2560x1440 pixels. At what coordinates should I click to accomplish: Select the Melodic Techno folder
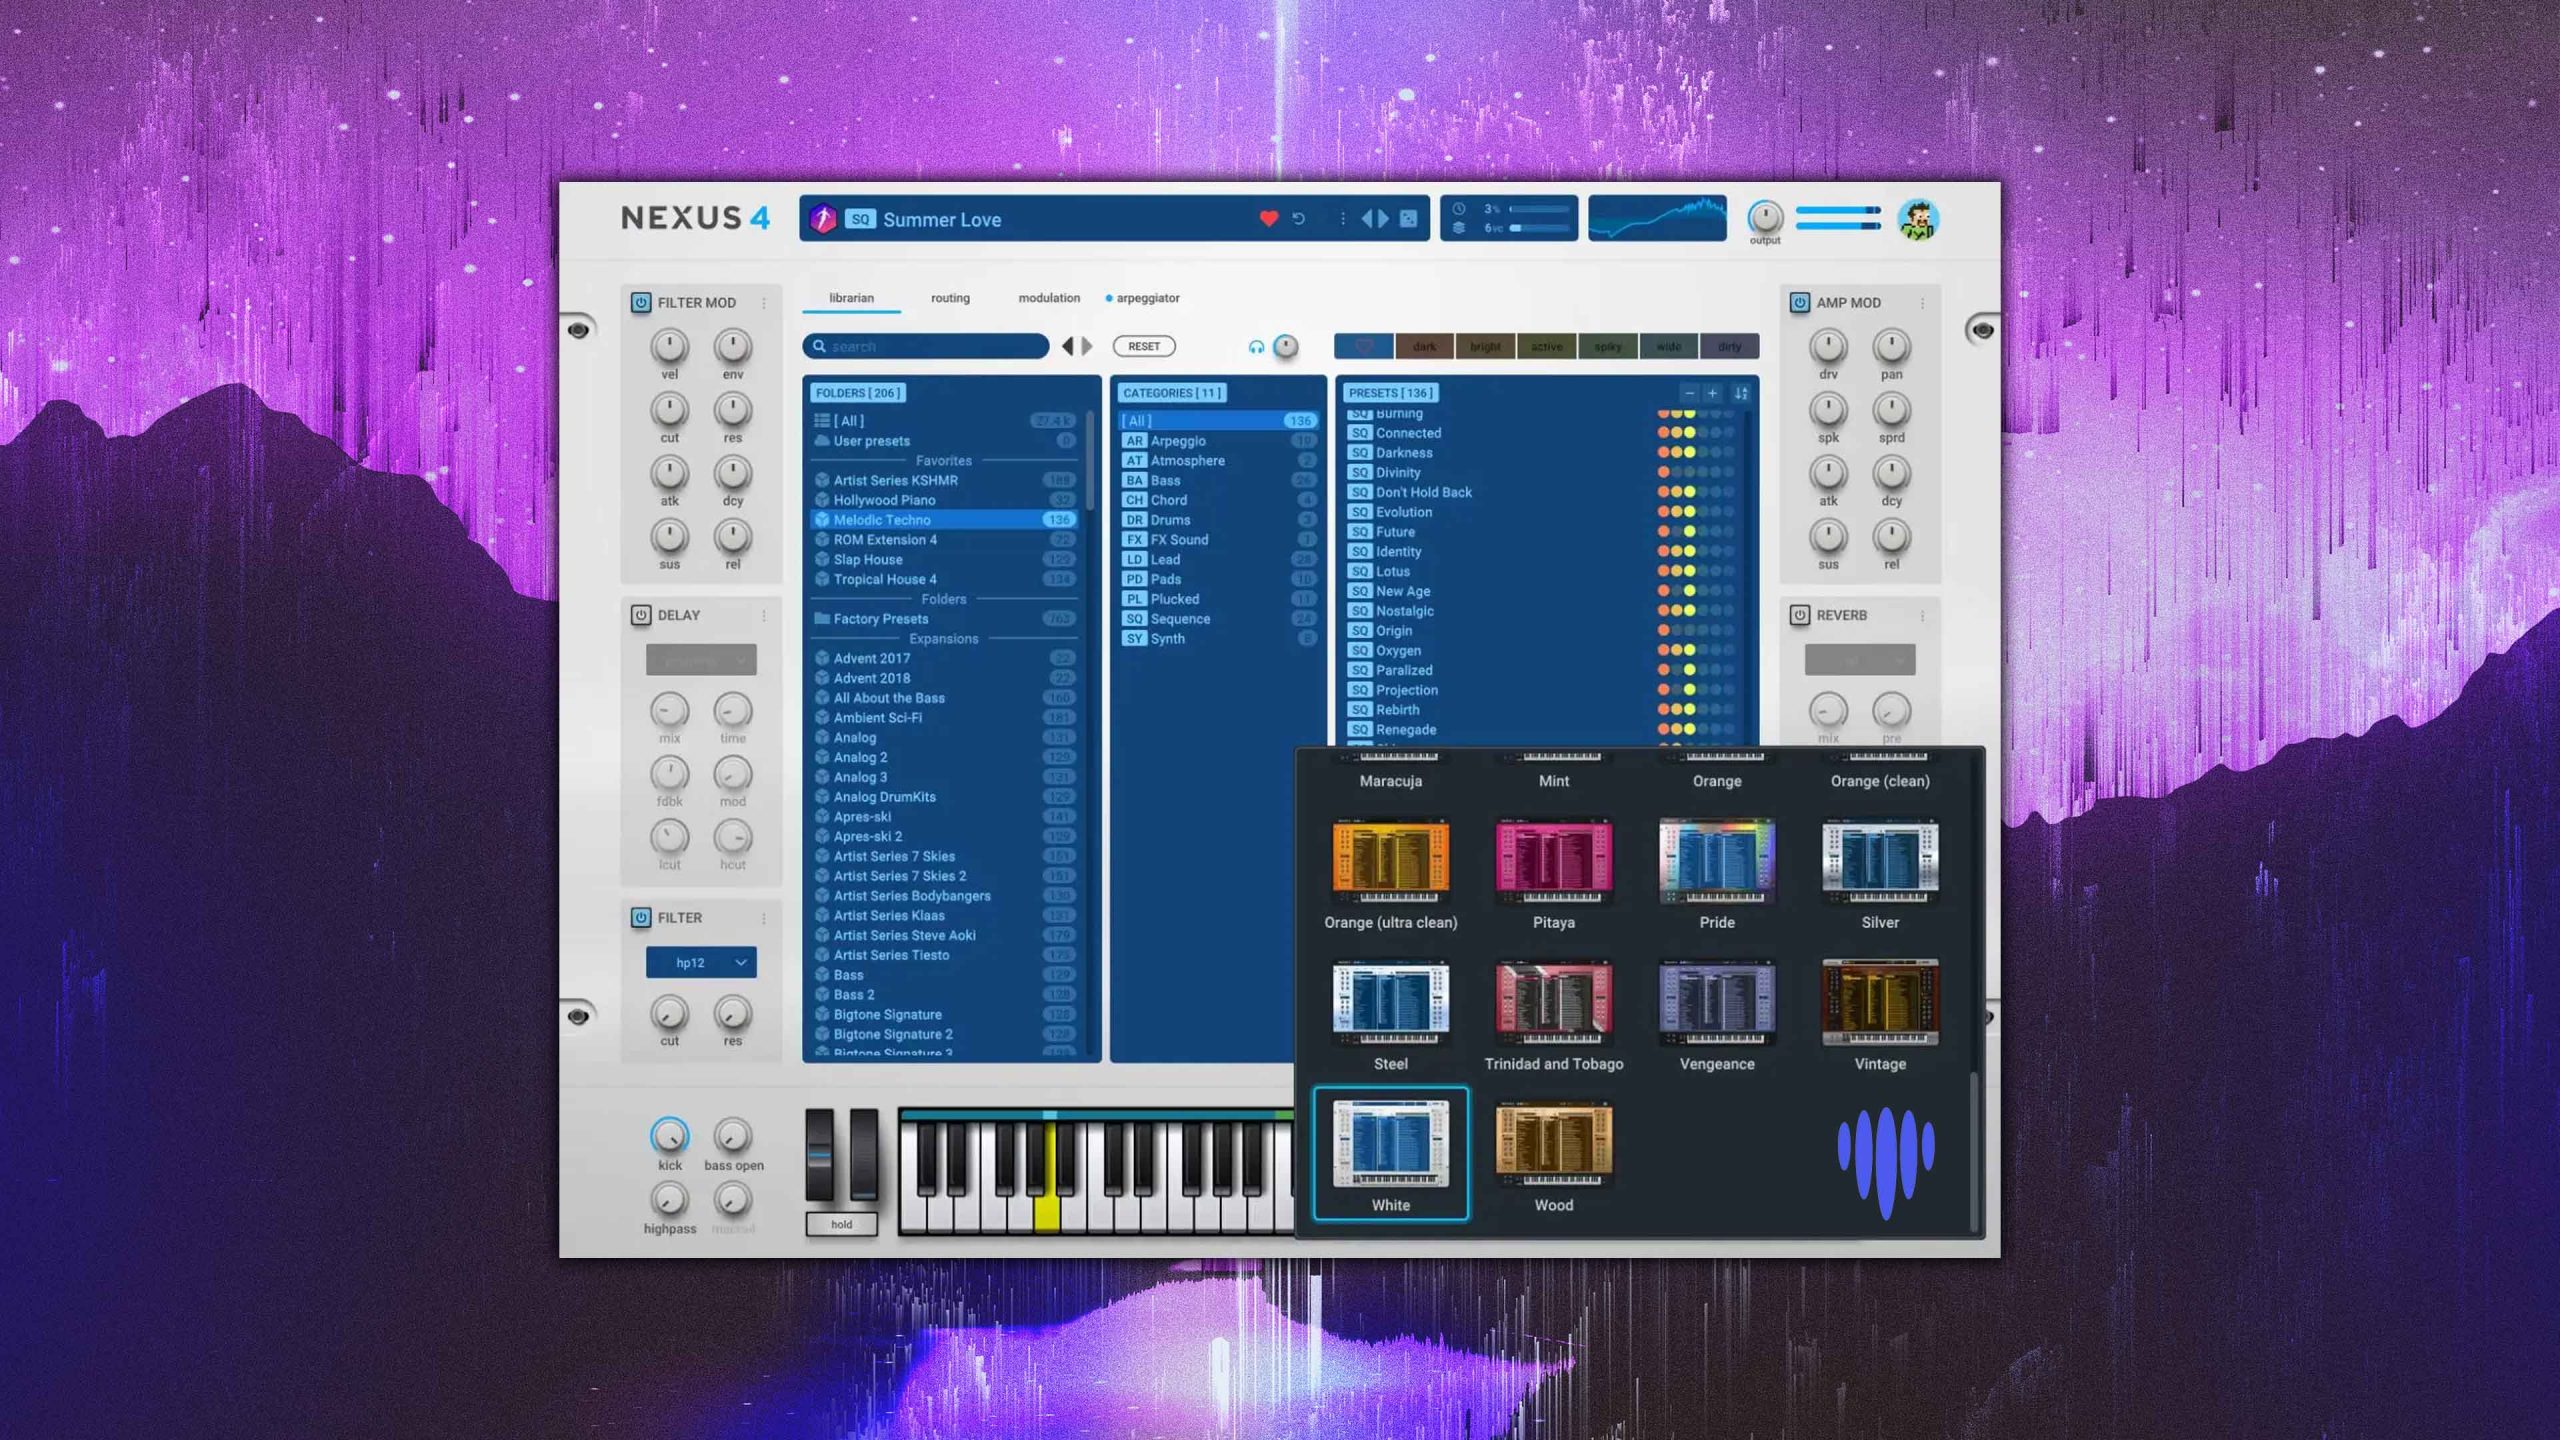pyautogui.click(x=945, y=520)
